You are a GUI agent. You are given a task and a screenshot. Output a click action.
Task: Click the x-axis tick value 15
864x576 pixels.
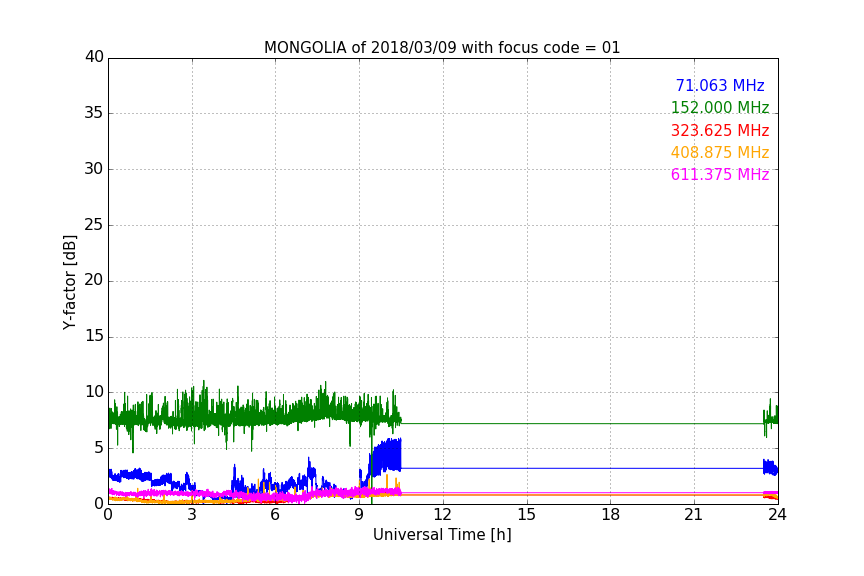point(527,515)
